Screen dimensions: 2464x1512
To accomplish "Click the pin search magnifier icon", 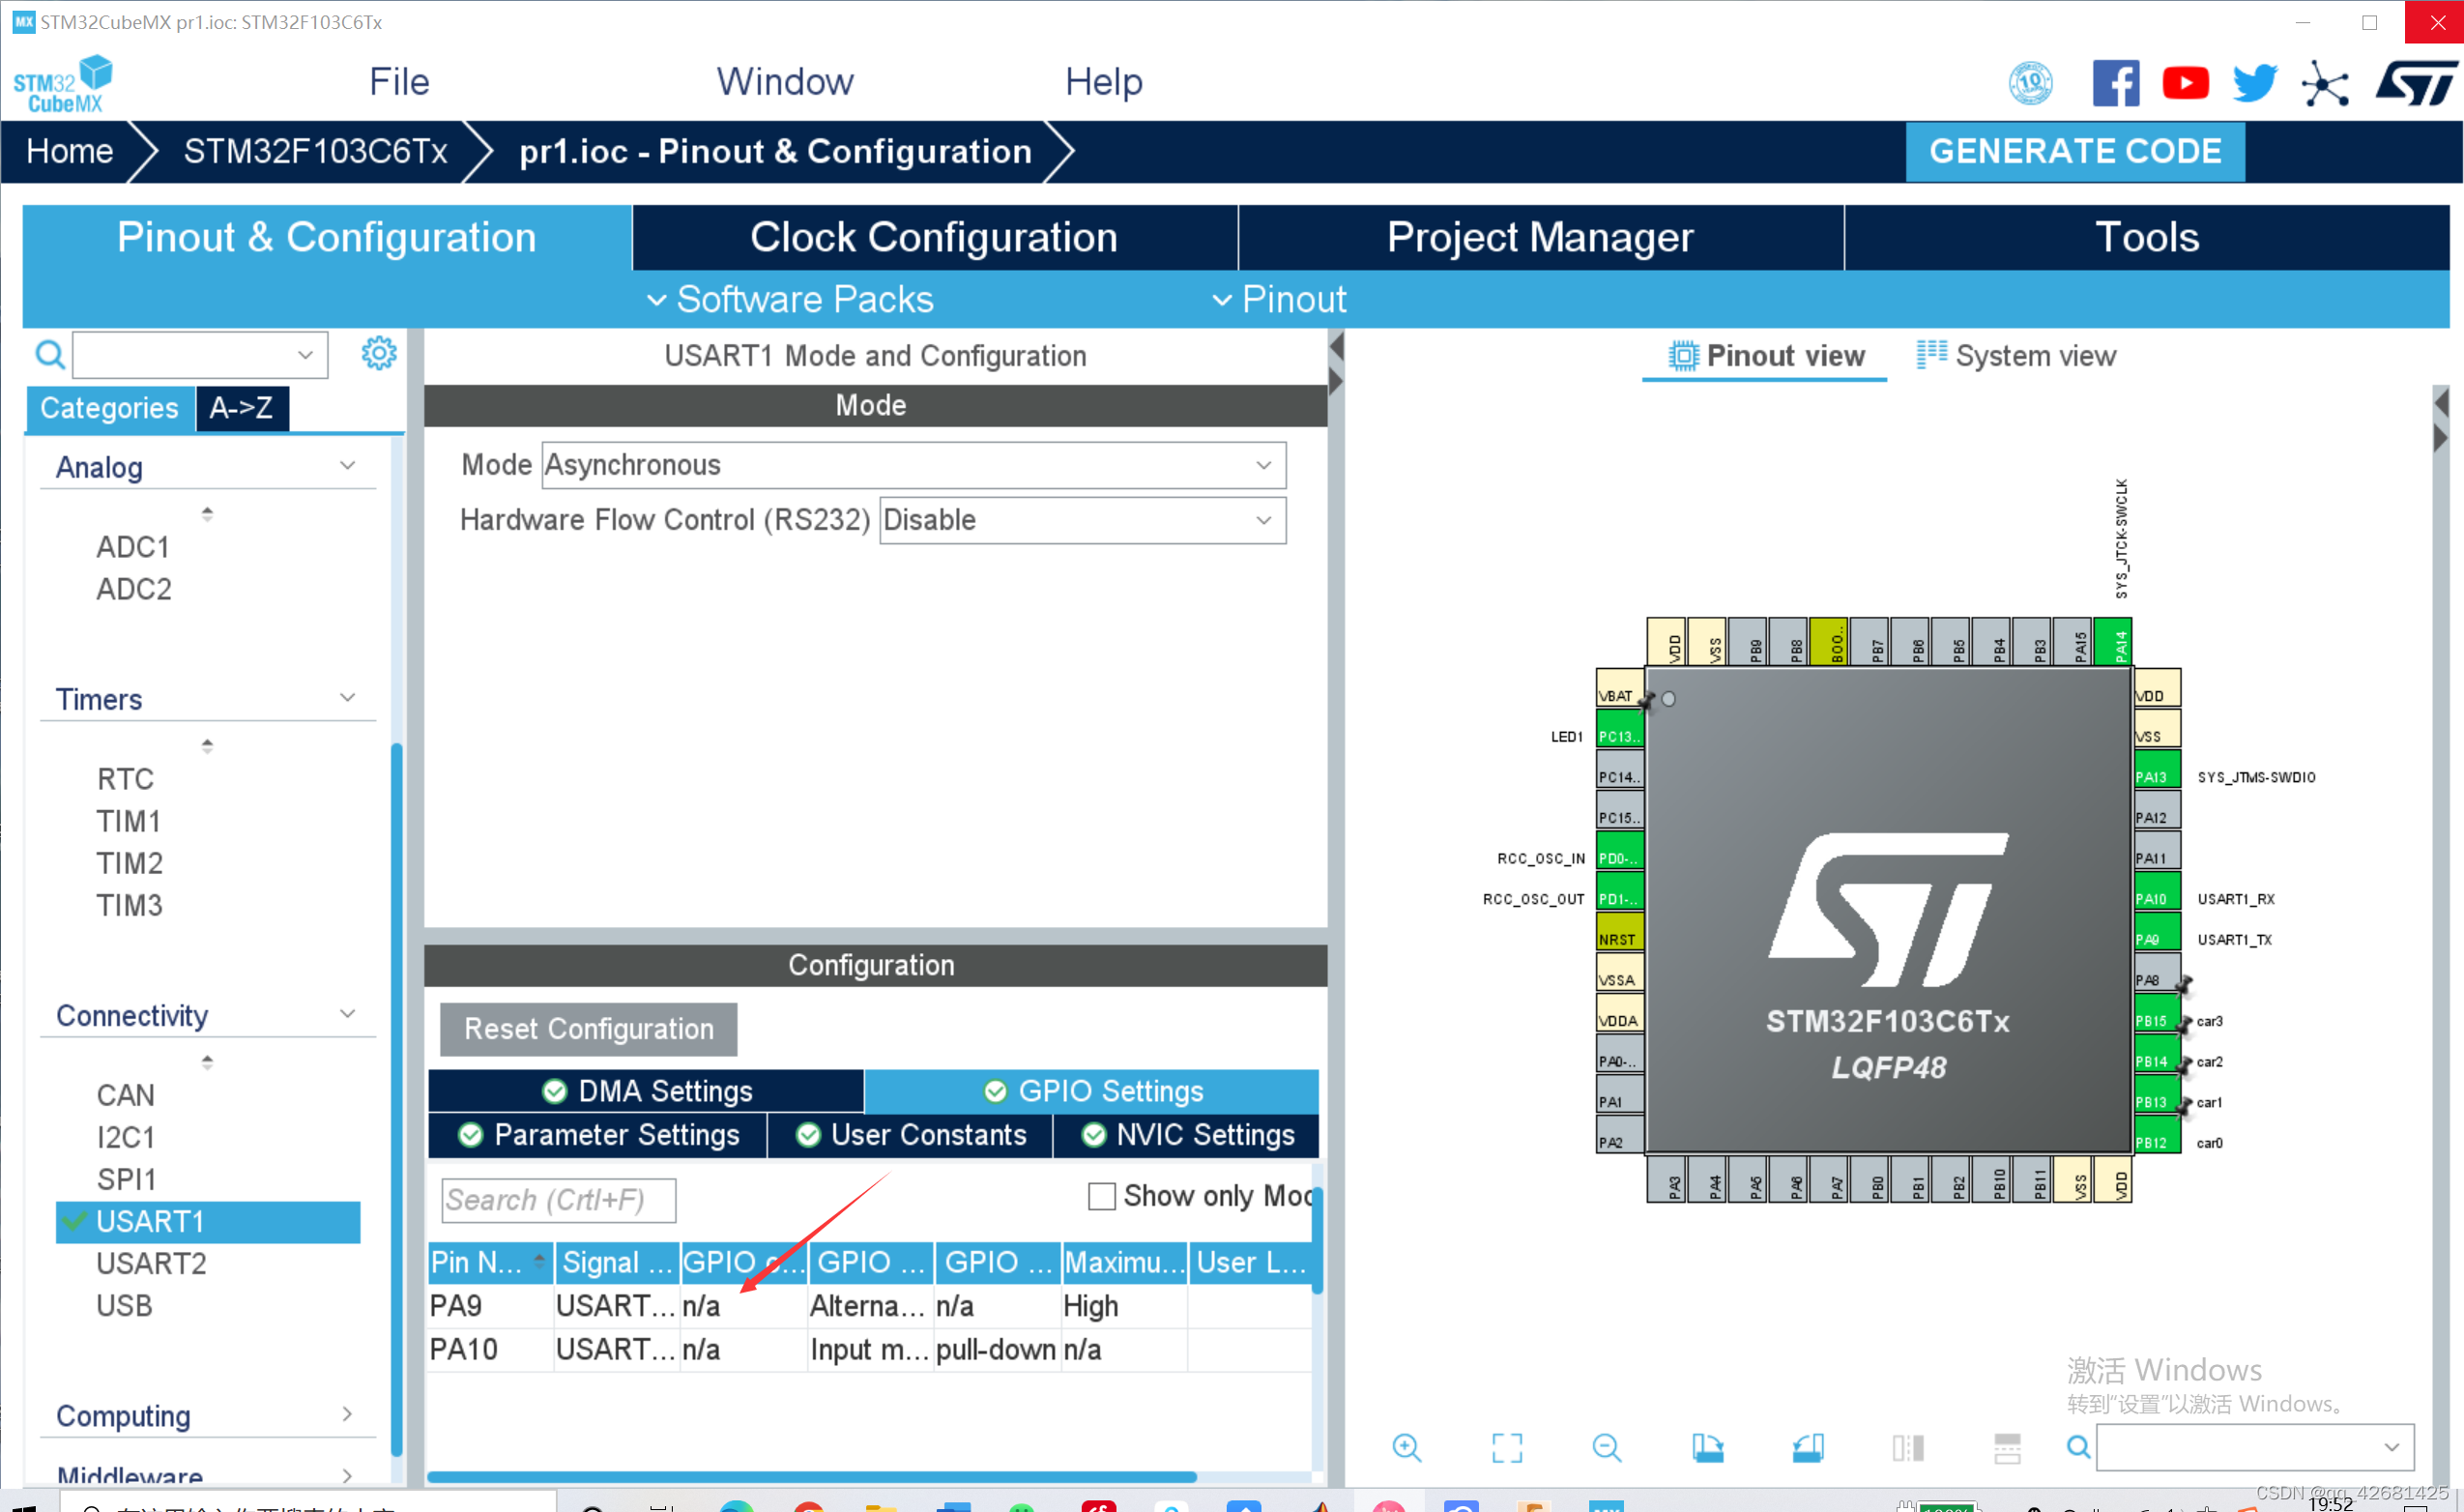I will pos(2078,1447).
